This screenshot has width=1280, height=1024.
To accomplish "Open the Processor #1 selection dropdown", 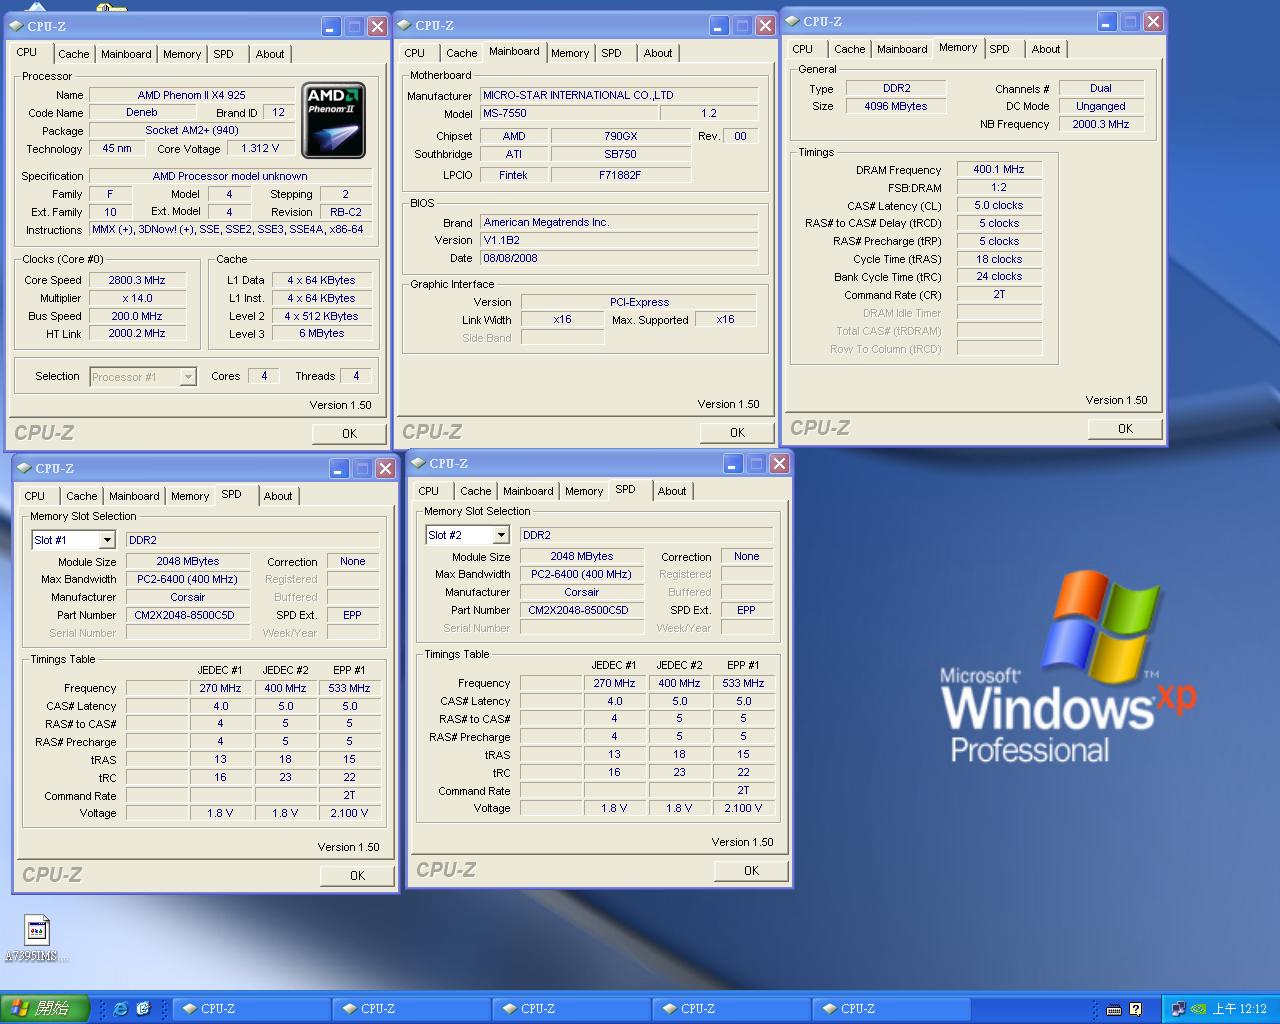I will [x=188, y=377].
